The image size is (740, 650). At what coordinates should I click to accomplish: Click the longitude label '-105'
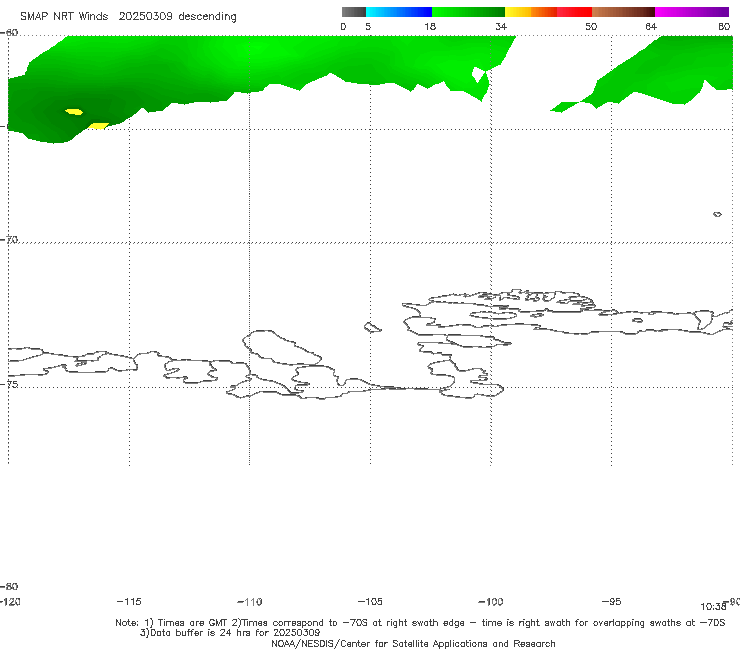(370, 601)
